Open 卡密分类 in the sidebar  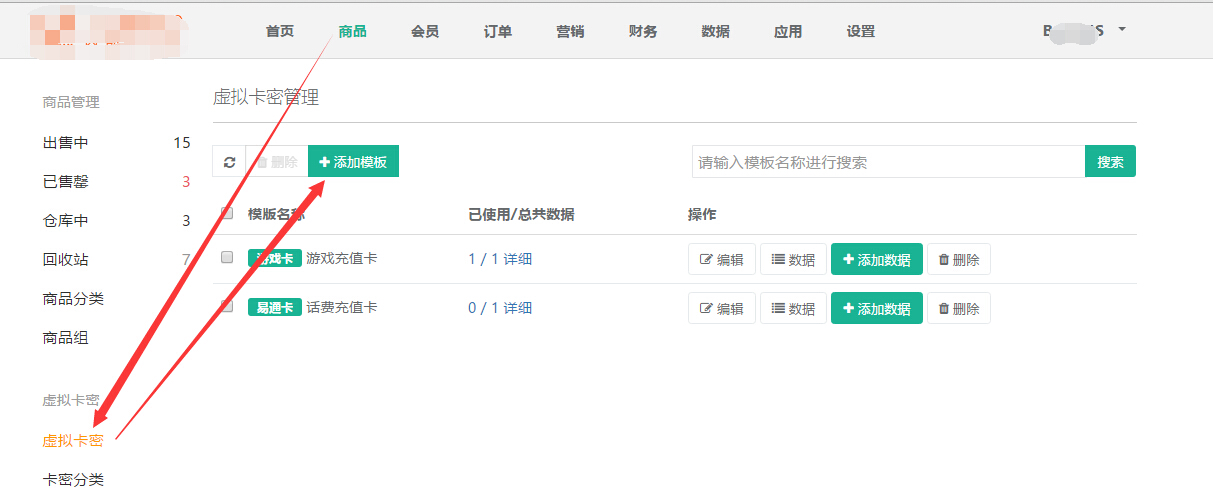[73, 479]
